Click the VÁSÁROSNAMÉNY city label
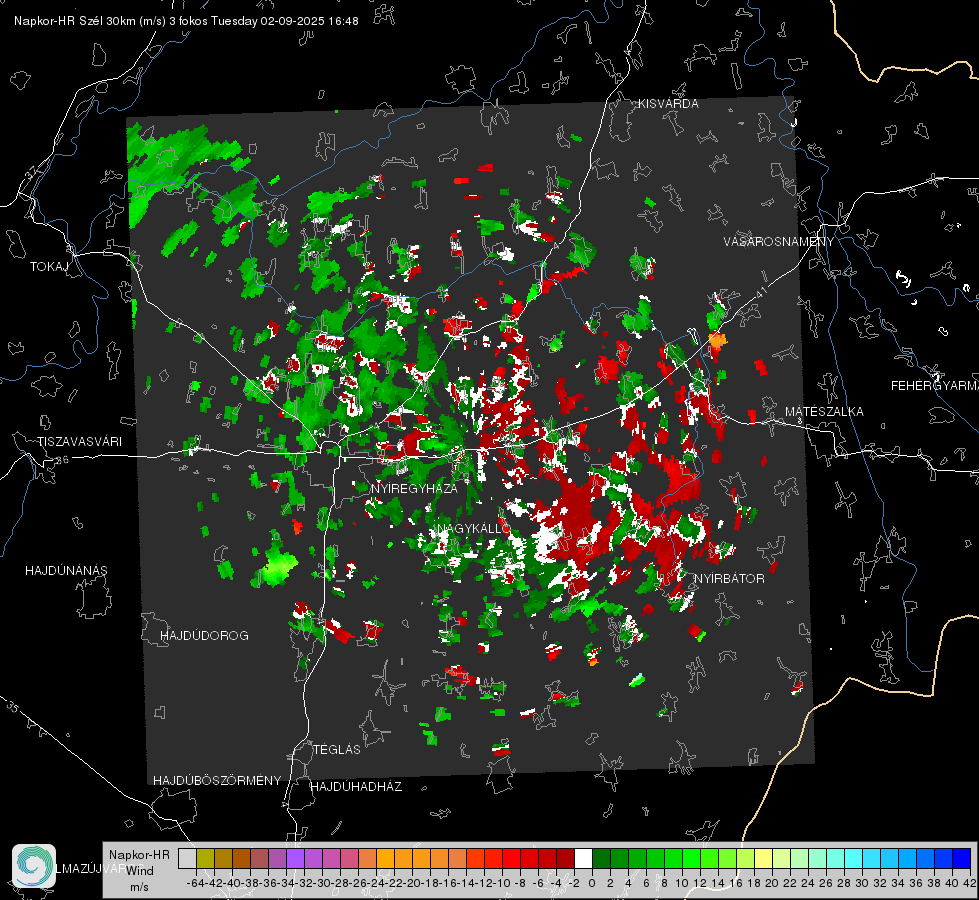The width and height of the screenshot is (979, 900). 779,242
